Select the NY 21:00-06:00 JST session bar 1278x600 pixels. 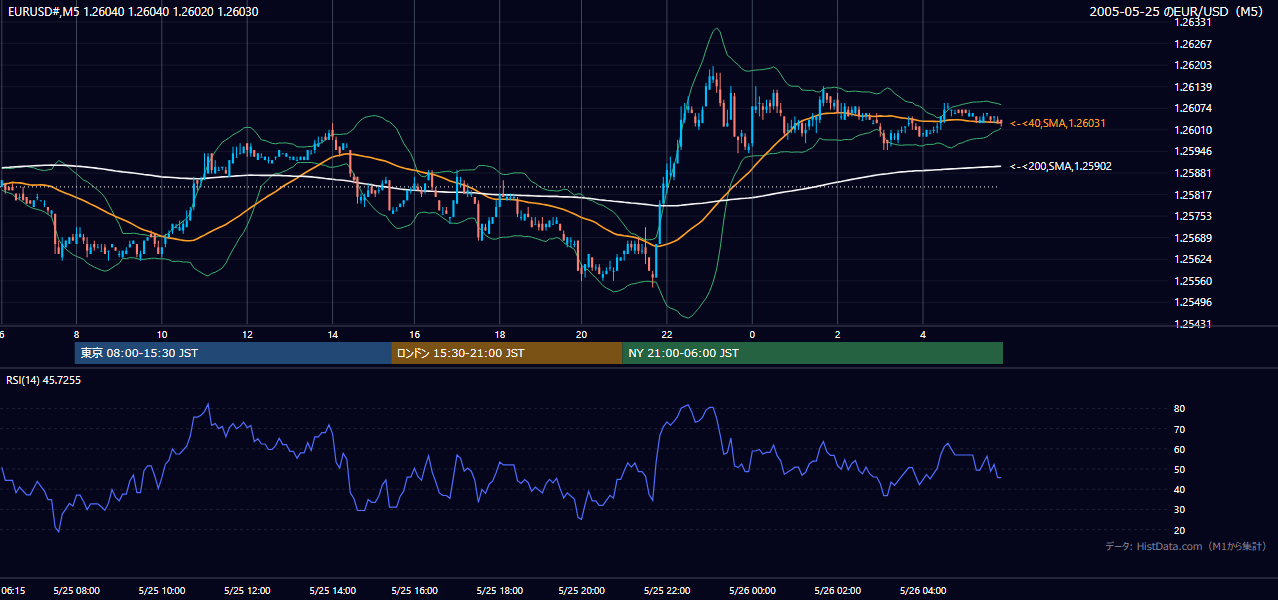point(812,353)
